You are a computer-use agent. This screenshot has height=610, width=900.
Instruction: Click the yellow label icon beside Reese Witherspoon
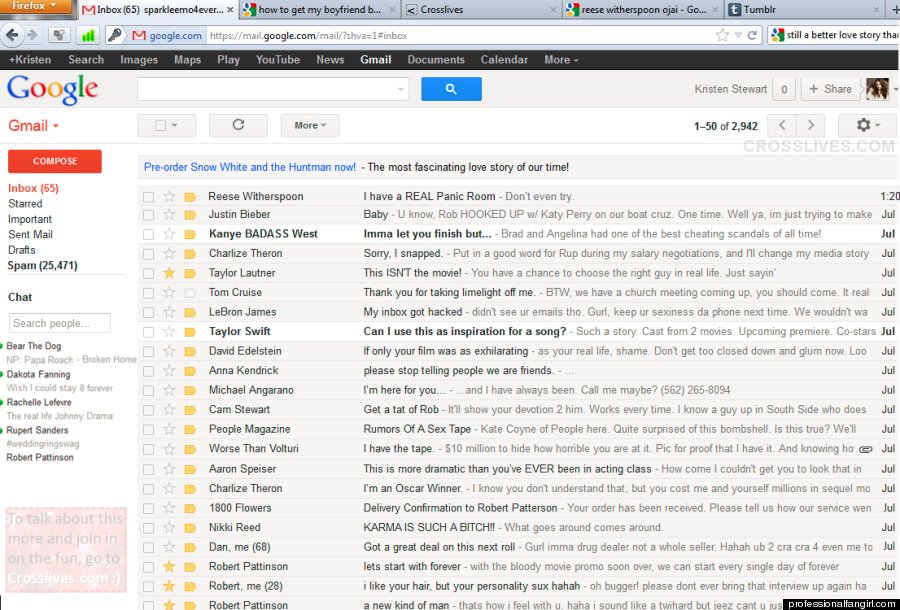[191, 195]
